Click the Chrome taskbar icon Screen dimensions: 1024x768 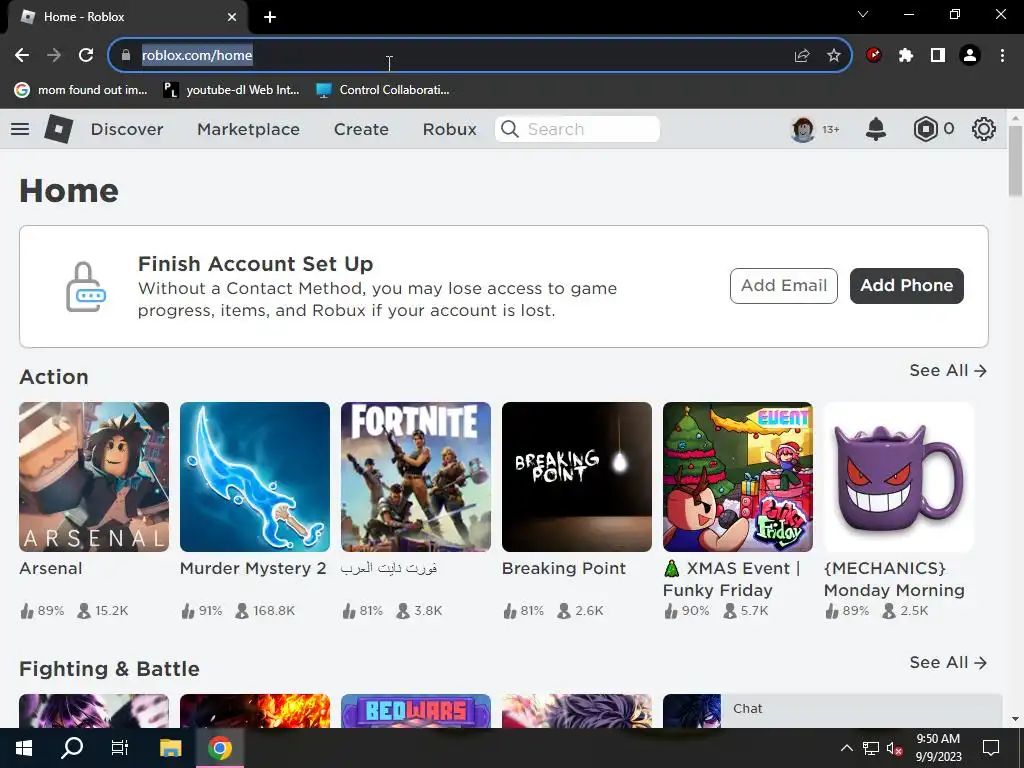(220, 748)
